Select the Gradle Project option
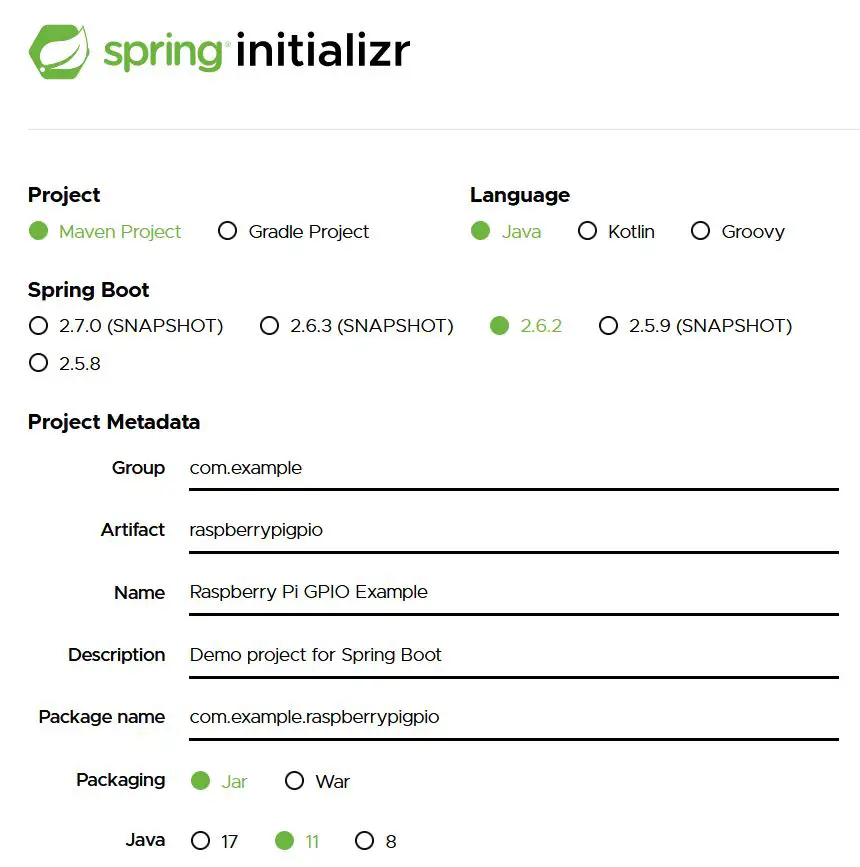 (227, 231)
